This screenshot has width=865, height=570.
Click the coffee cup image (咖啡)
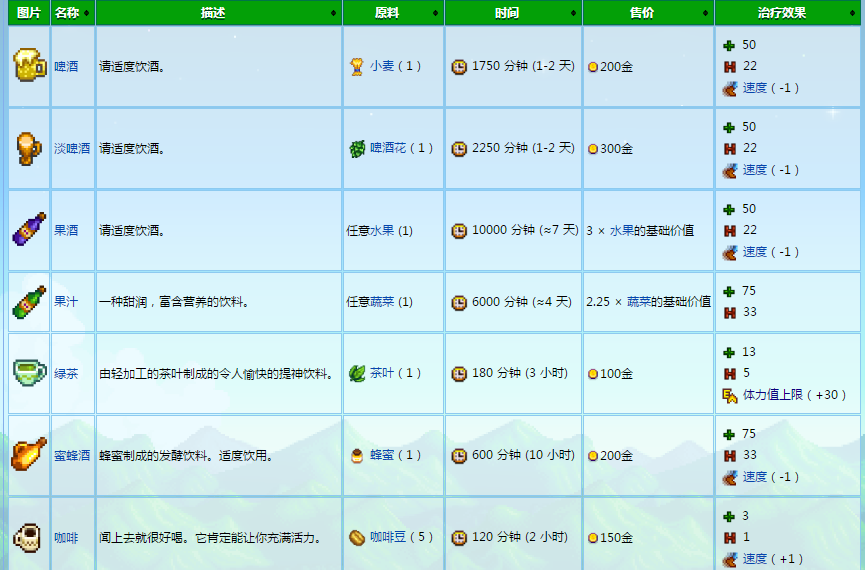click(x=28, y=537)
